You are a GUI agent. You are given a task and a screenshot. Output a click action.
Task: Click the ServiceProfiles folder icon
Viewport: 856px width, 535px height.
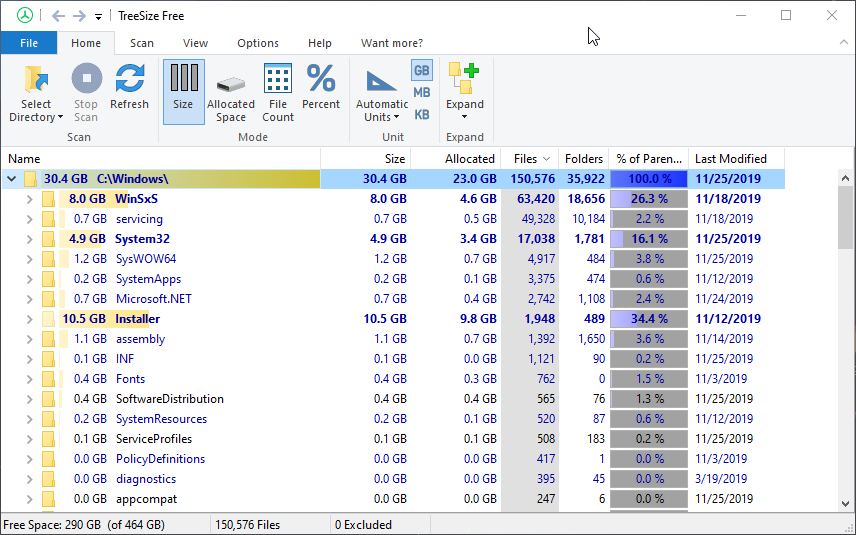point(49,439)
